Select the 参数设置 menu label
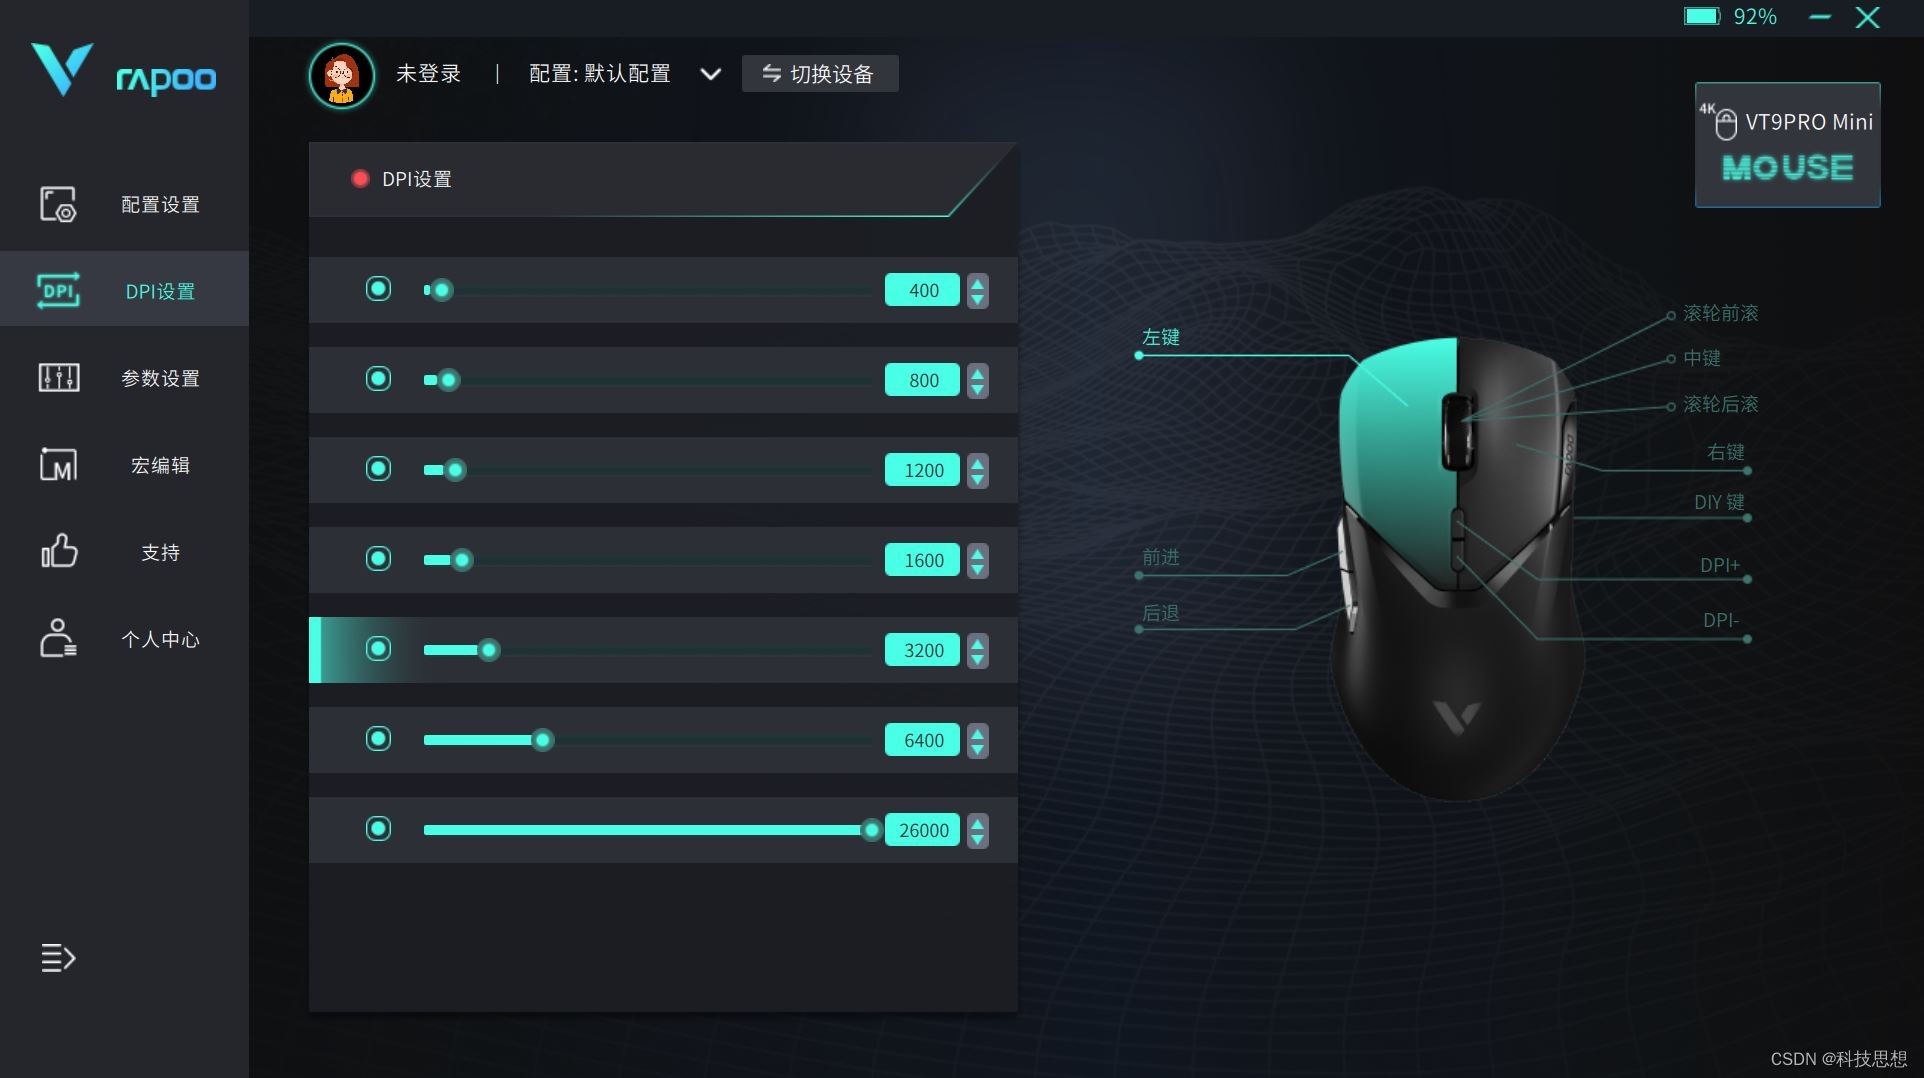1924x1078 pixels. pyautogui.click(x=160, y=378)
